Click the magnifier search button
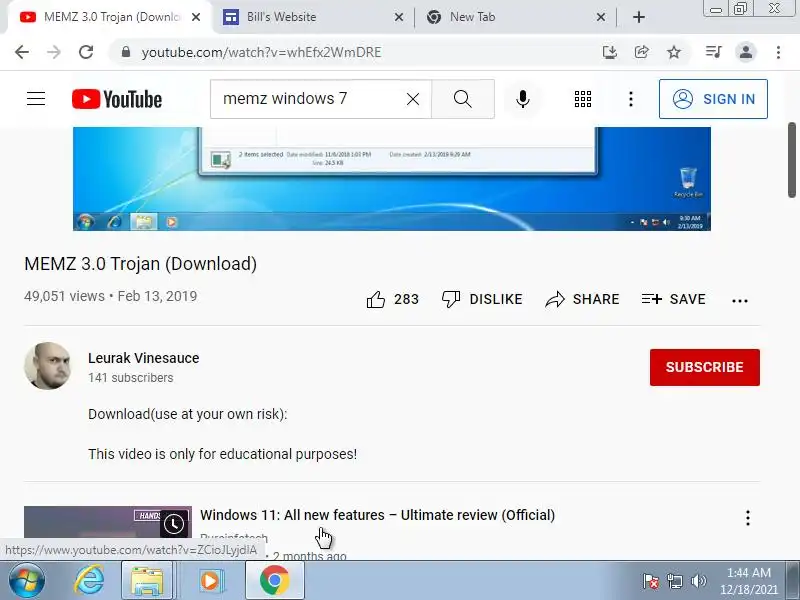 pos(463,99)
